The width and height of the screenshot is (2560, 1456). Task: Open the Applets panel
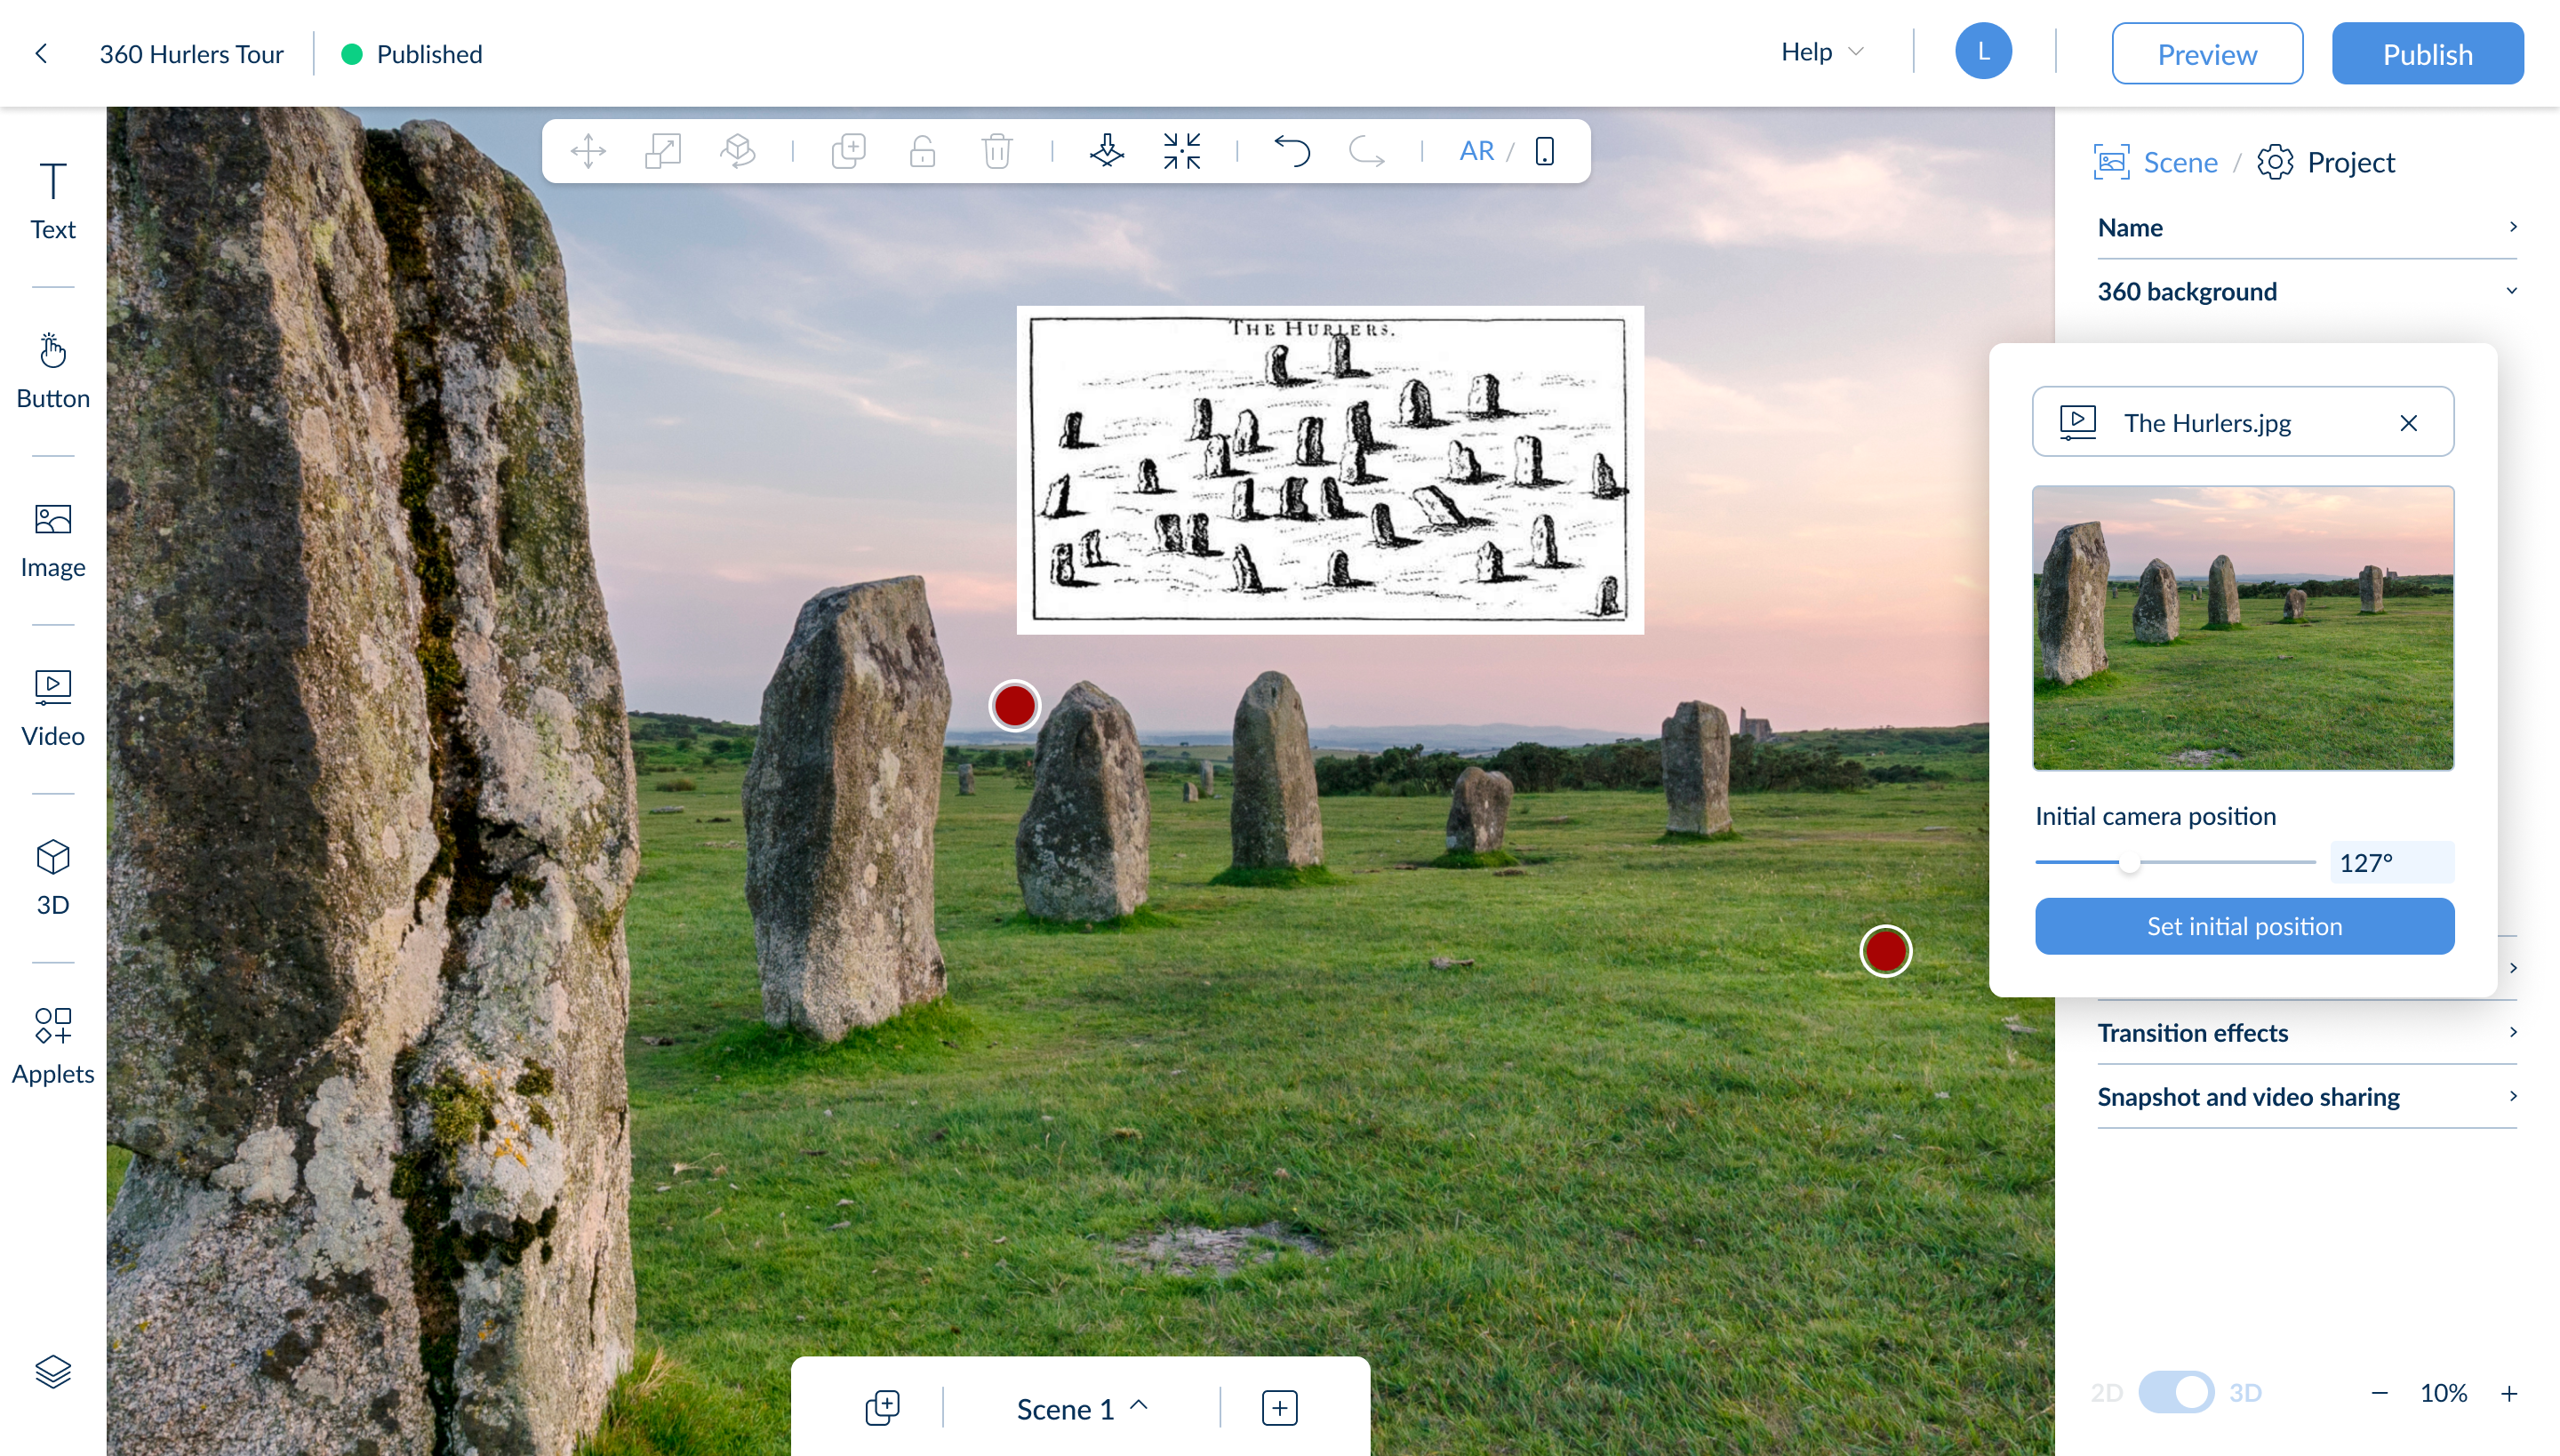(53, 1046)
